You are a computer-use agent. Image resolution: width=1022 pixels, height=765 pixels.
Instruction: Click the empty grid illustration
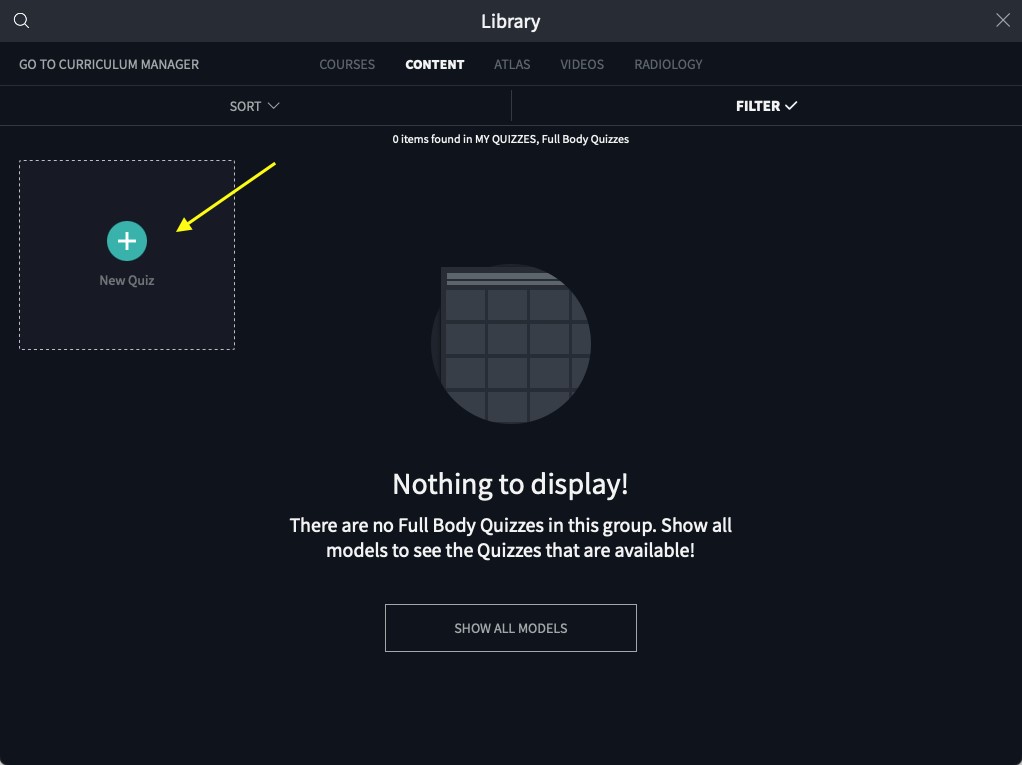click(x=511, y=343)
